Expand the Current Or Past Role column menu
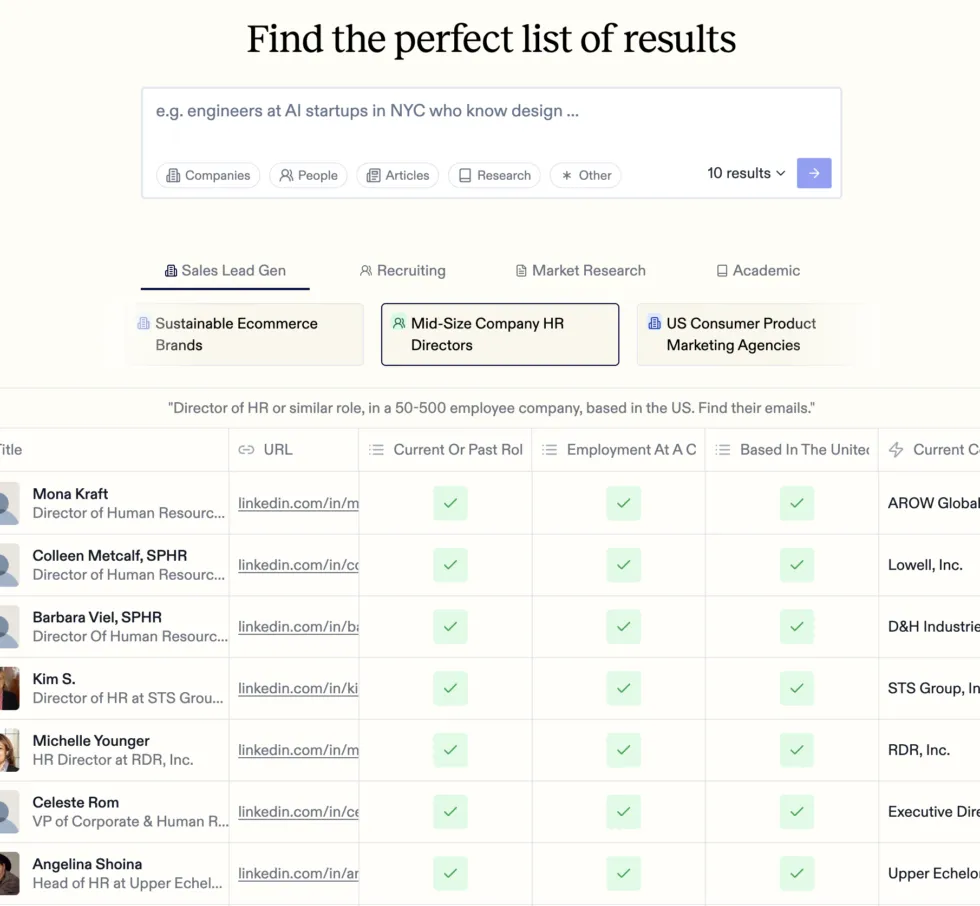 pos(377,449)
